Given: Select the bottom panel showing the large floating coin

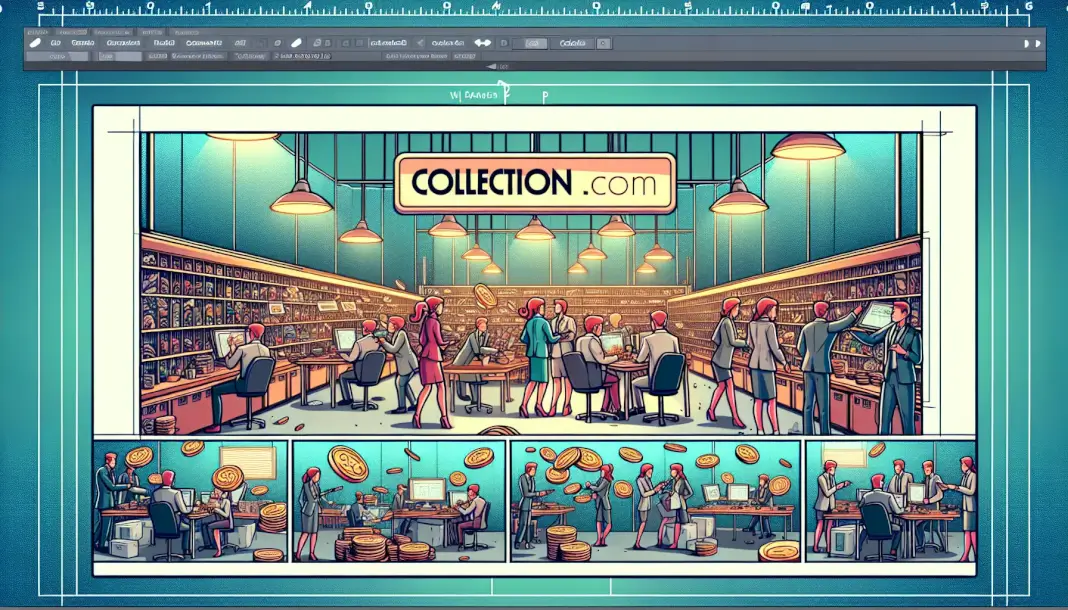Looking at the screenshot, I should tap(398, 500).
